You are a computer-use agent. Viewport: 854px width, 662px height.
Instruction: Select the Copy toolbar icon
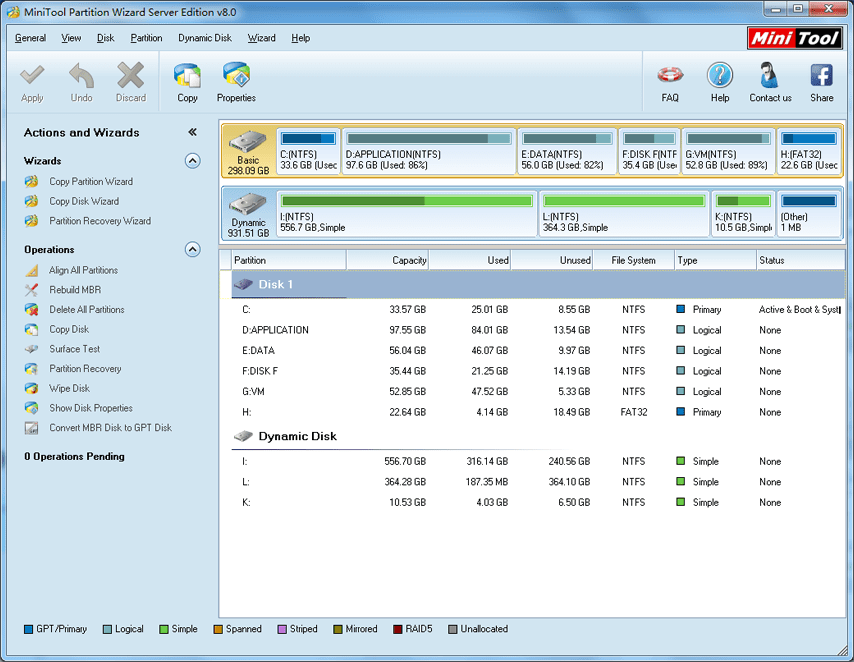pos(187,82)
